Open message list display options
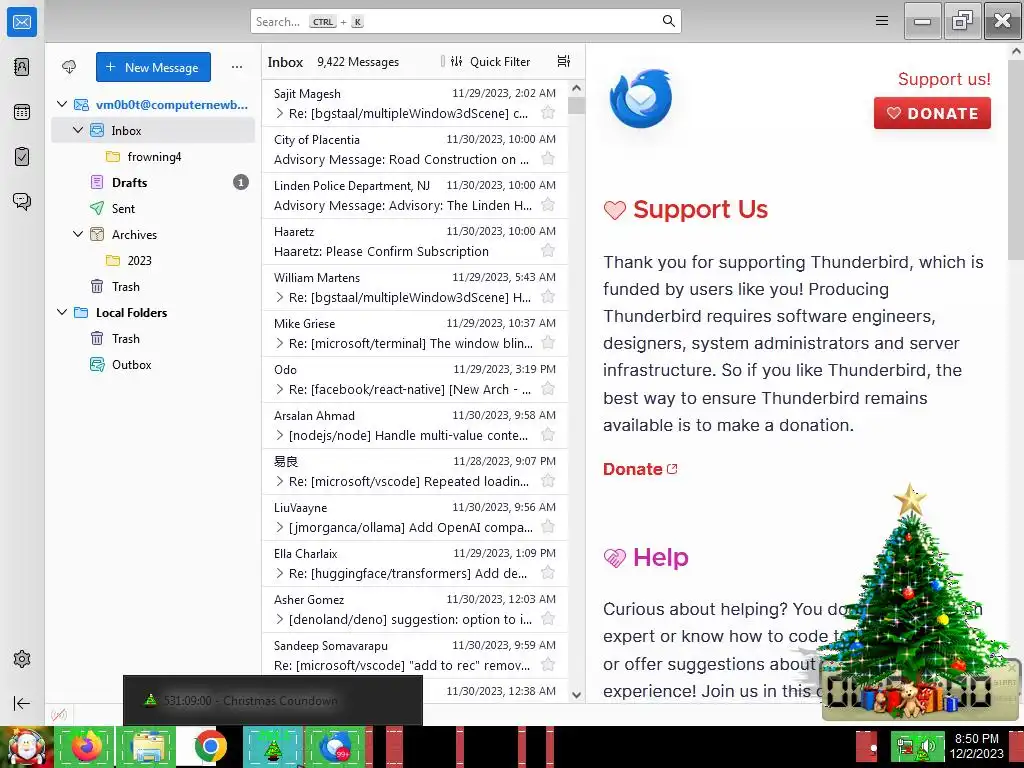The image size is (1024, 768). click(564, 61)
